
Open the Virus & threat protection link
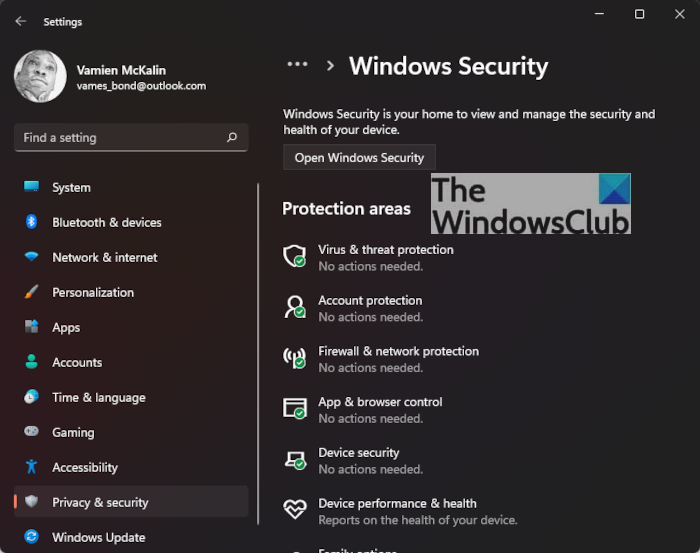[385, 250]
